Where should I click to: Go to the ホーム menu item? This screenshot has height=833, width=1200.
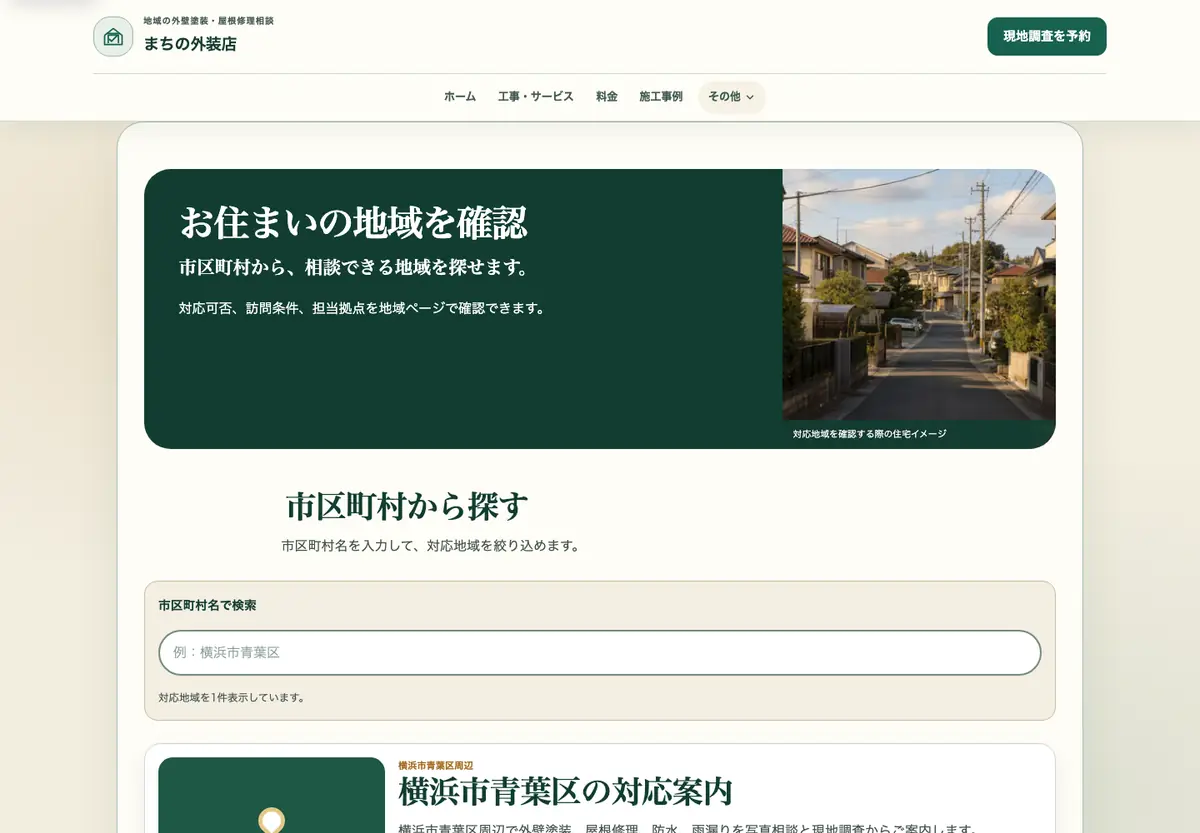click(460, 97)
